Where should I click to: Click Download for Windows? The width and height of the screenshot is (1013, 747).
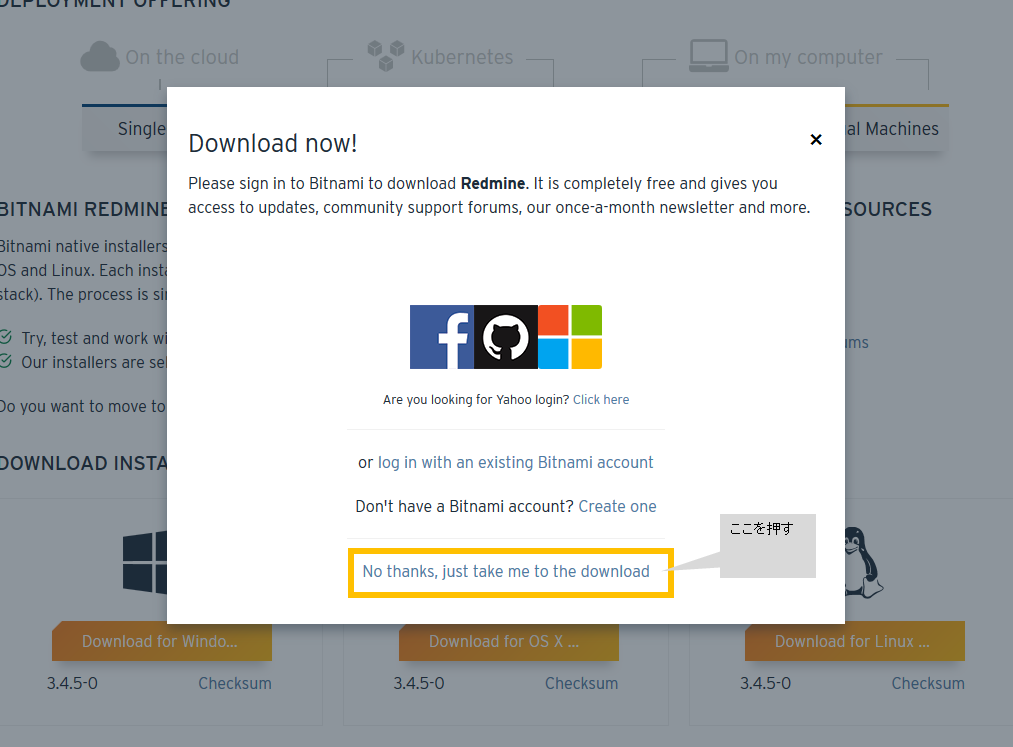click(161, 641)
